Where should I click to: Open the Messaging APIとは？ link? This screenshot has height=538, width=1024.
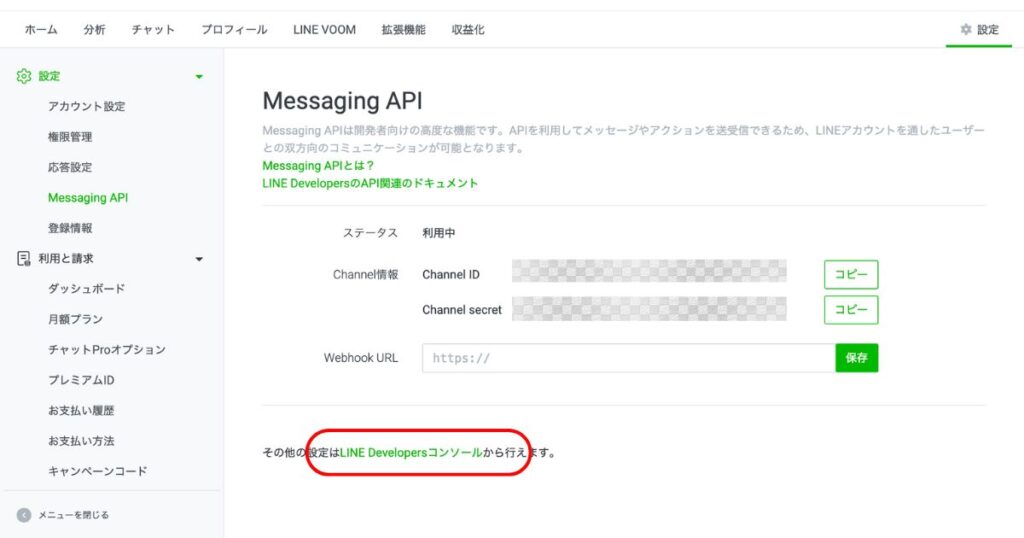318,166
